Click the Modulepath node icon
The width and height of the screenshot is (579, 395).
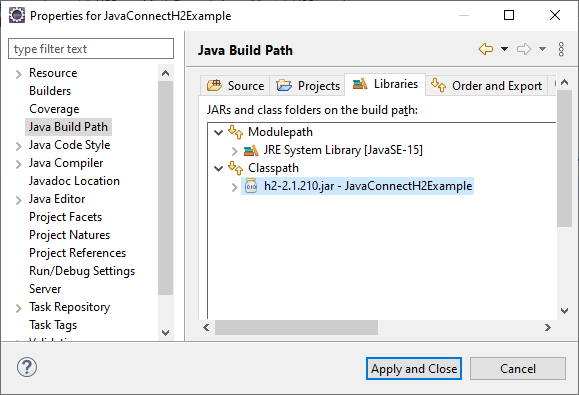pos(235,132)
